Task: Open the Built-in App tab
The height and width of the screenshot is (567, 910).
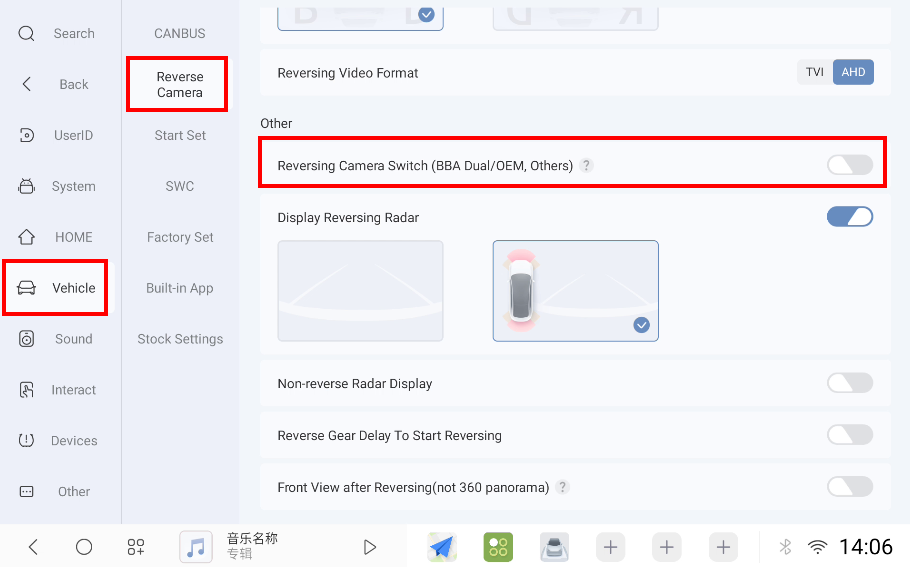Action: point(180,288)
